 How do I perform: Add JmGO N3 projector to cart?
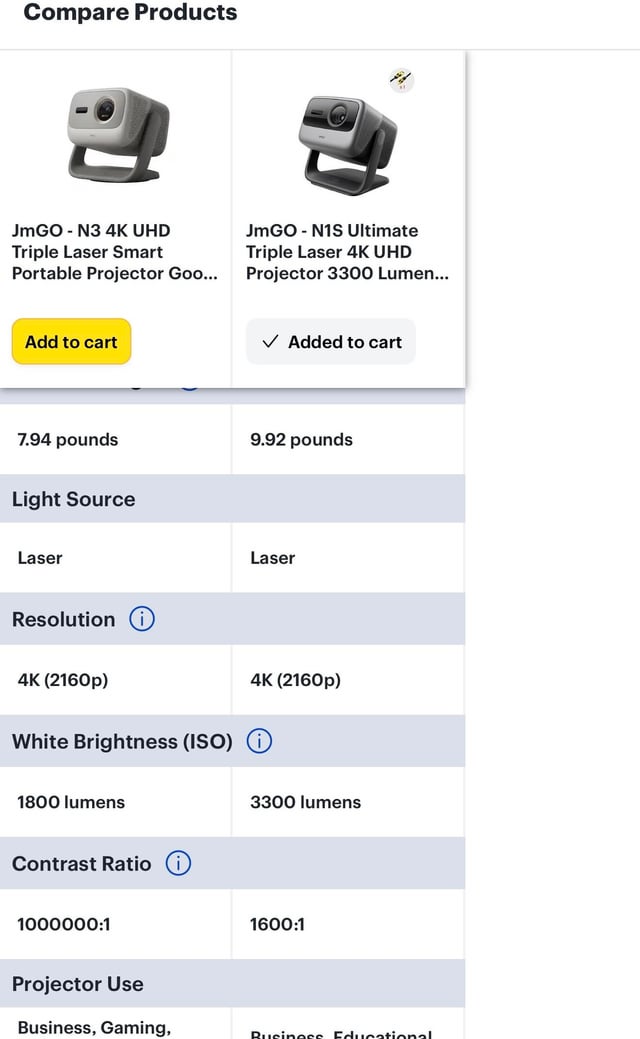[x=72, y=342]
